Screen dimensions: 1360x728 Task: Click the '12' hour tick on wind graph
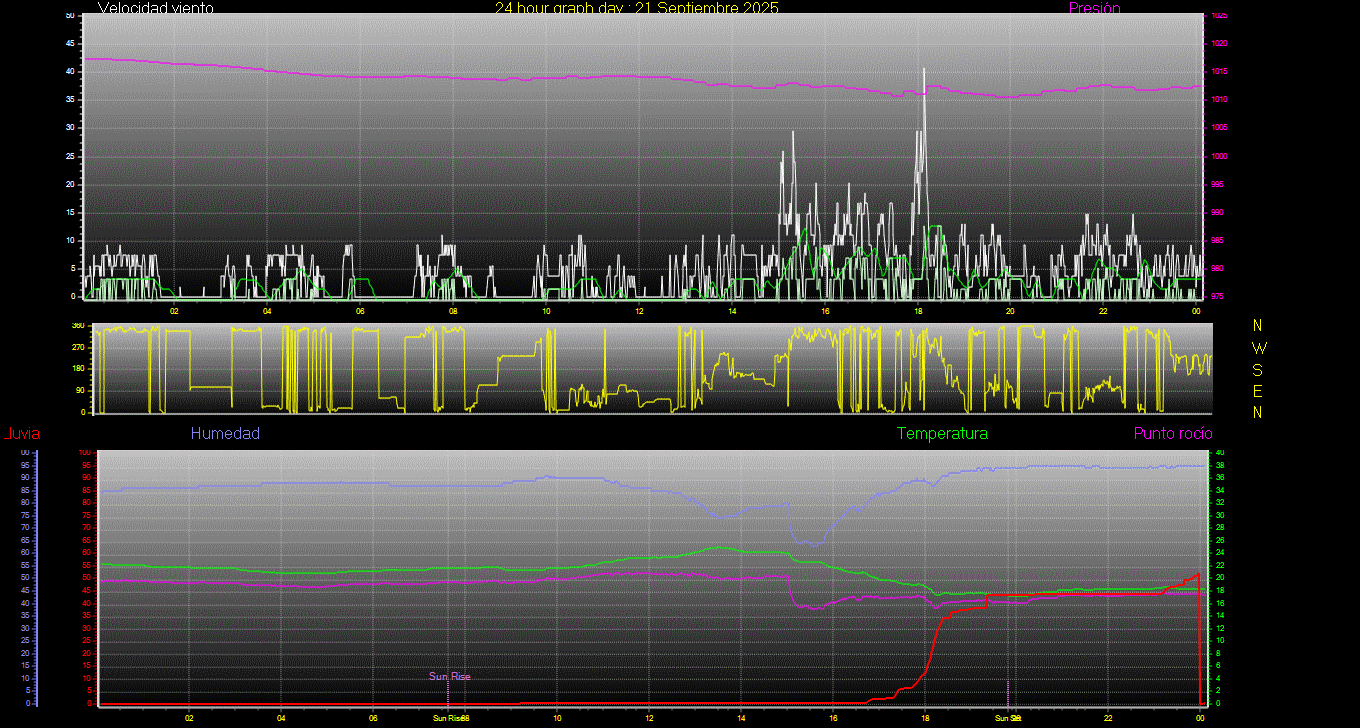click(x=639, y=311)
